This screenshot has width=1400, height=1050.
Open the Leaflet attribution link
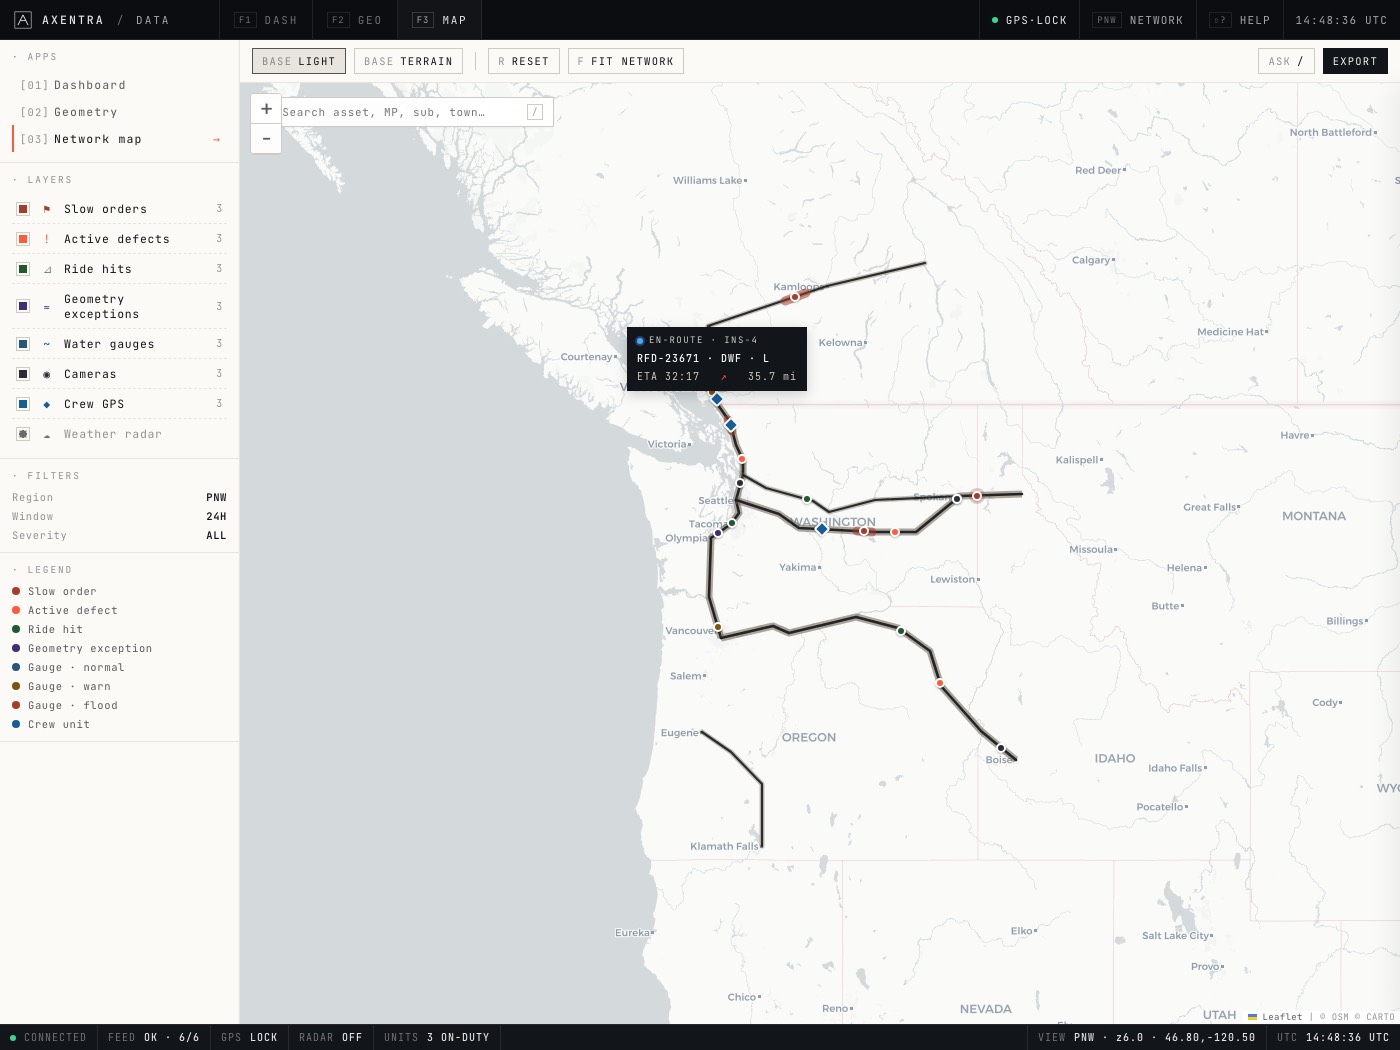tap(1274, 1016)
